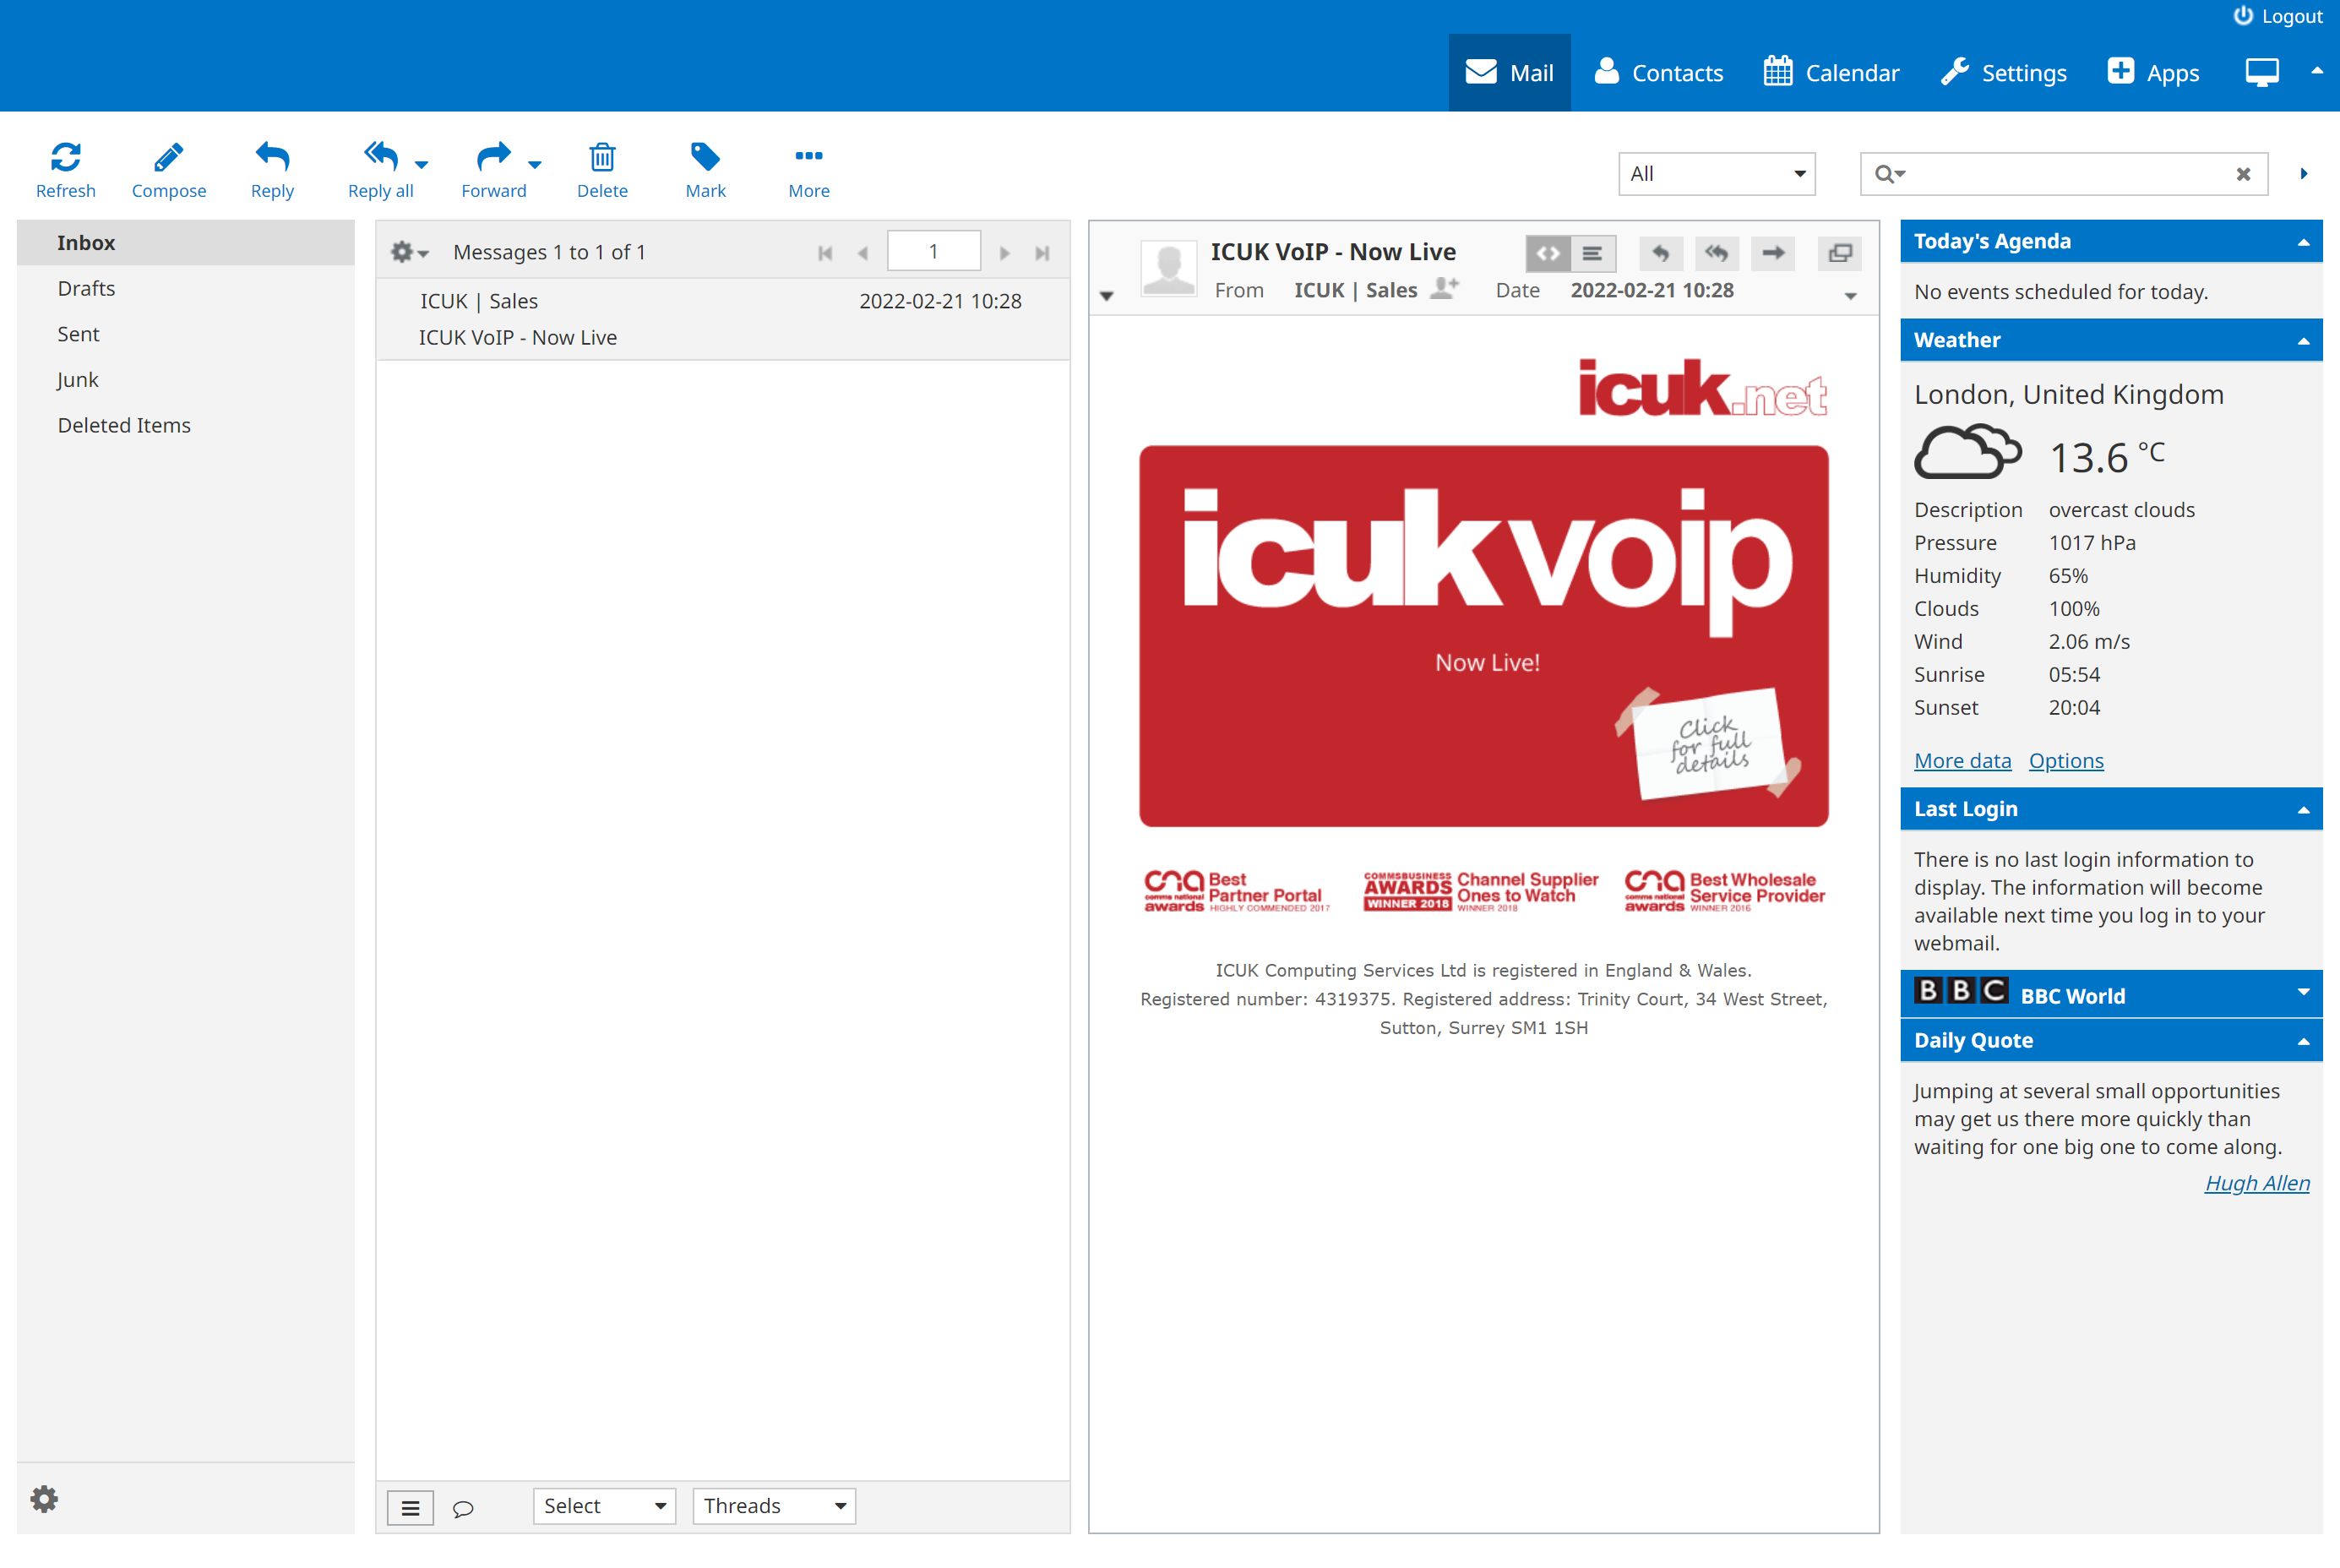The image size is (2340, 1568).
Task: Click the page number field
Action: click(934, 251)
